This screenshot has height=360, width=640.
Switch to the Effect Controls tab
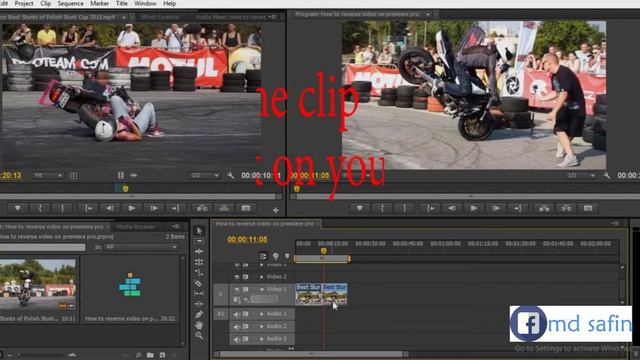pyautogui.click(x=160, y=17)
